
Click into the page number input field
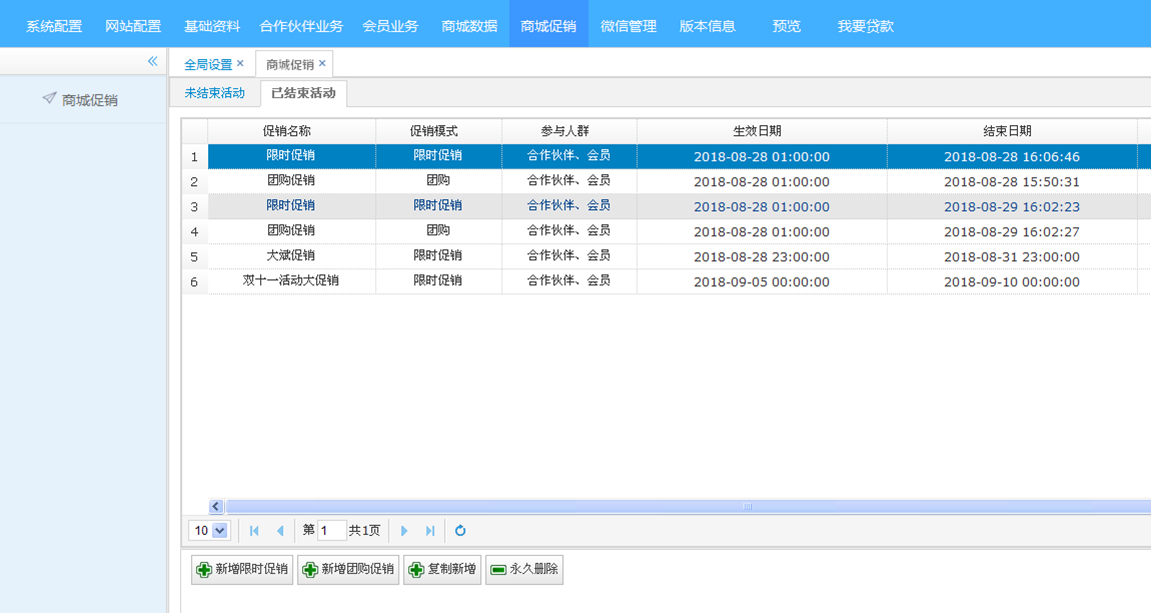tap(332, 531)
